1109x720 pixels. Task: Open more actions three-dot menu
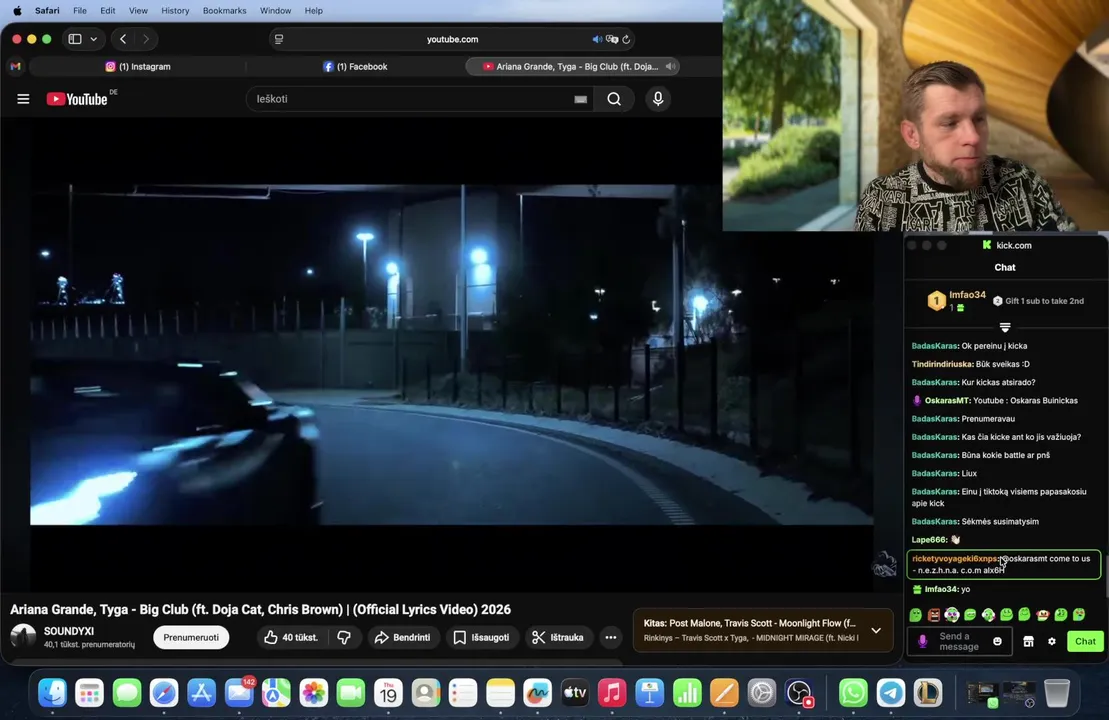pyautogui.click(x=610, y=637)
